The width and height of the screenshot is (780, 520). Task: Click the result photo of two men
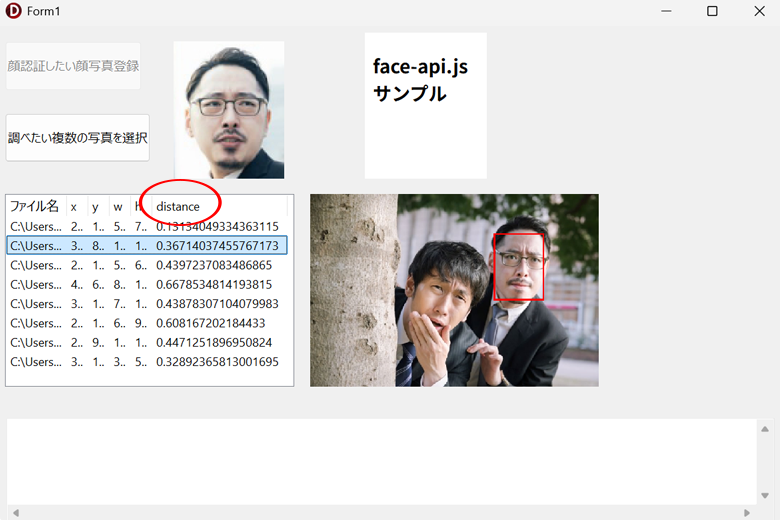tap(454, 290)
